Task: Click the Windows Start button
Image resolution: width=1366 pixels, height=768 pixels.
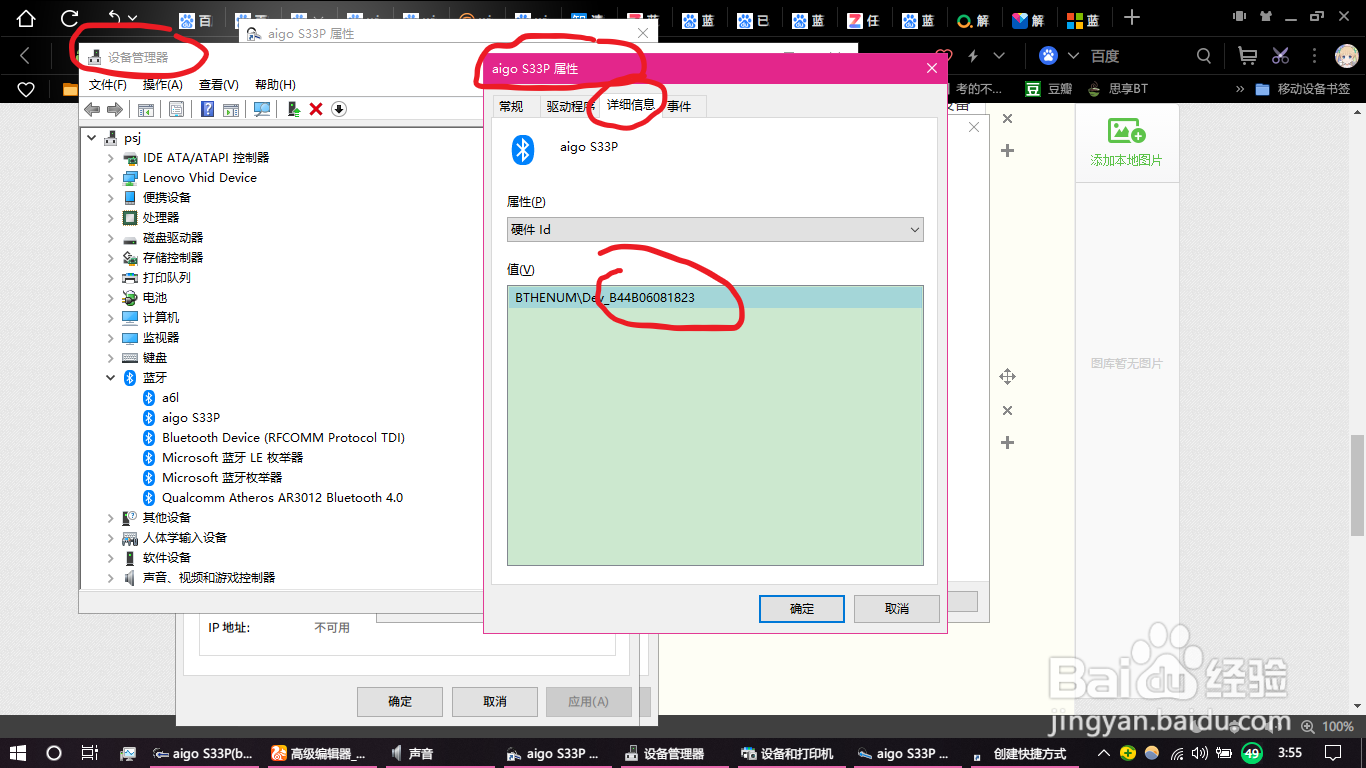Action: click(x=18, y=753)
